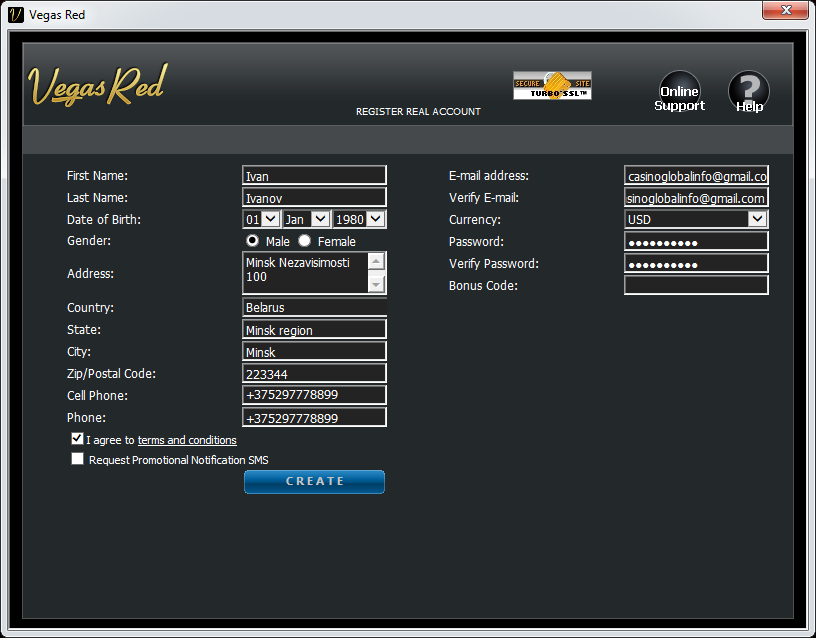
Task: Click the City input field
Action: [314, 351]
